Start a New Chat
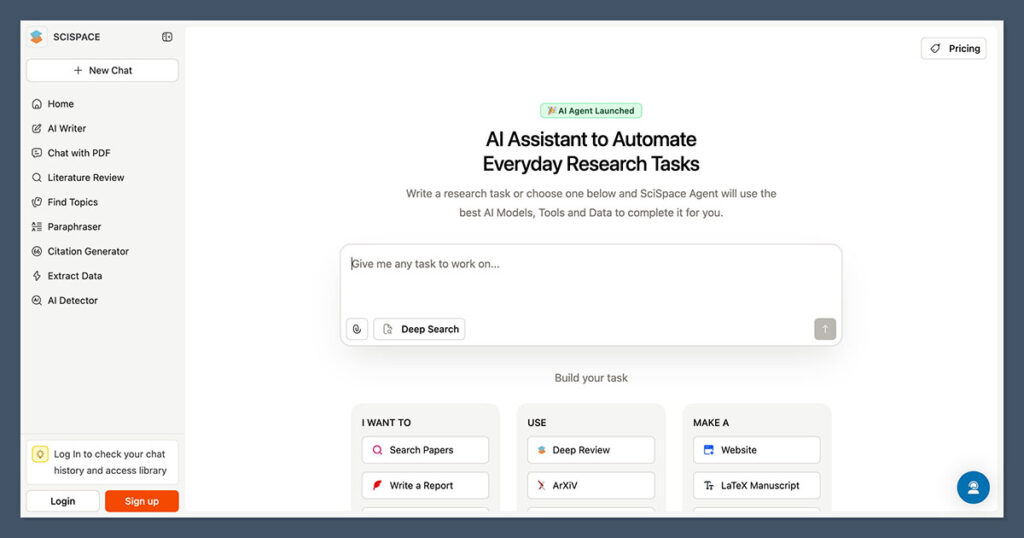1024x538 pixels. tap(103, 71)
